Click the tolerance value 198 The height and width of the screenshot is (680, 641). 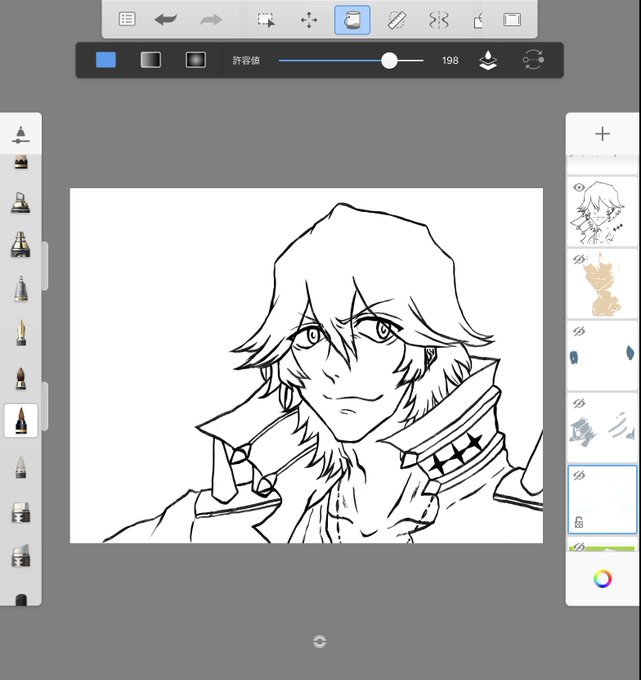pos(450,60)
